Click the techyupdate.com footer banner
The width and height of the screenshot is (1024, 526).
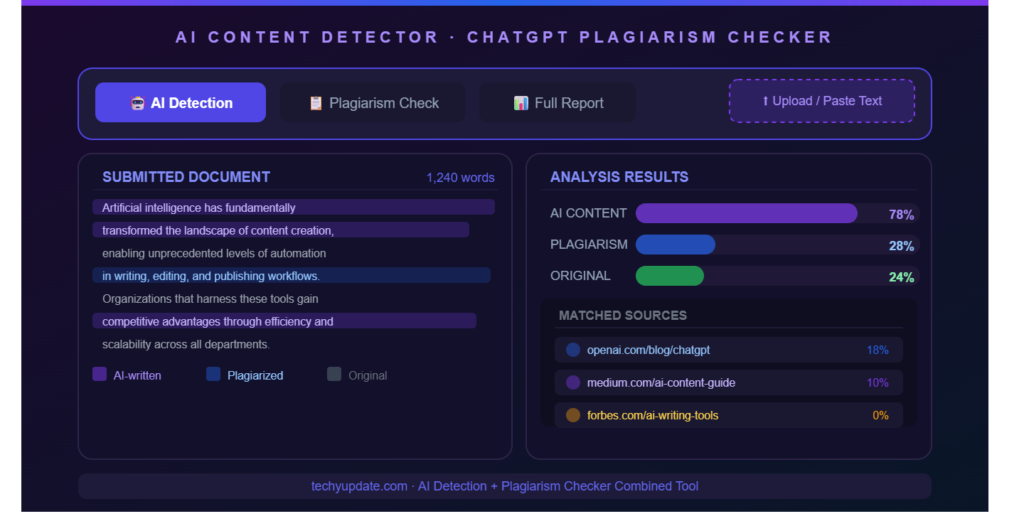point(504,486)
